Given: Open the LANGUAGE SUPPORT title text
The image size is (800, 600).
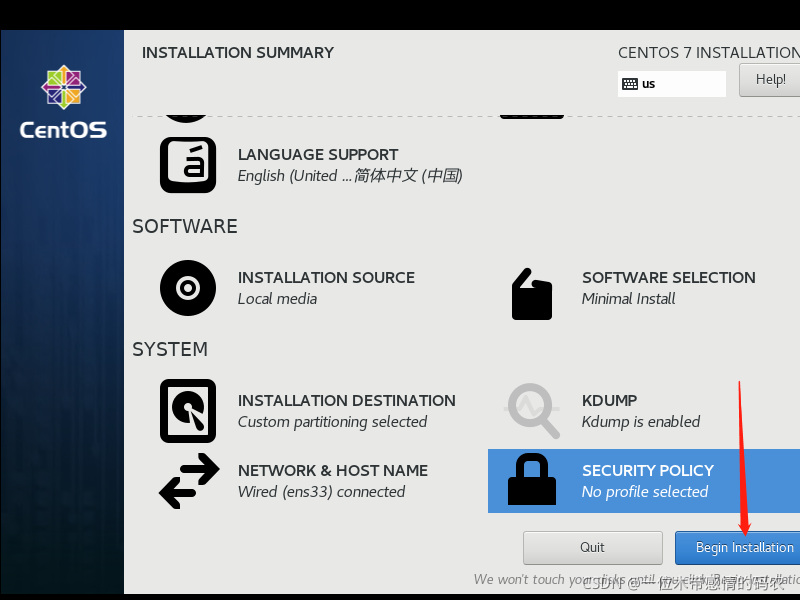Looking at the screenshot, I should [318, 155].
